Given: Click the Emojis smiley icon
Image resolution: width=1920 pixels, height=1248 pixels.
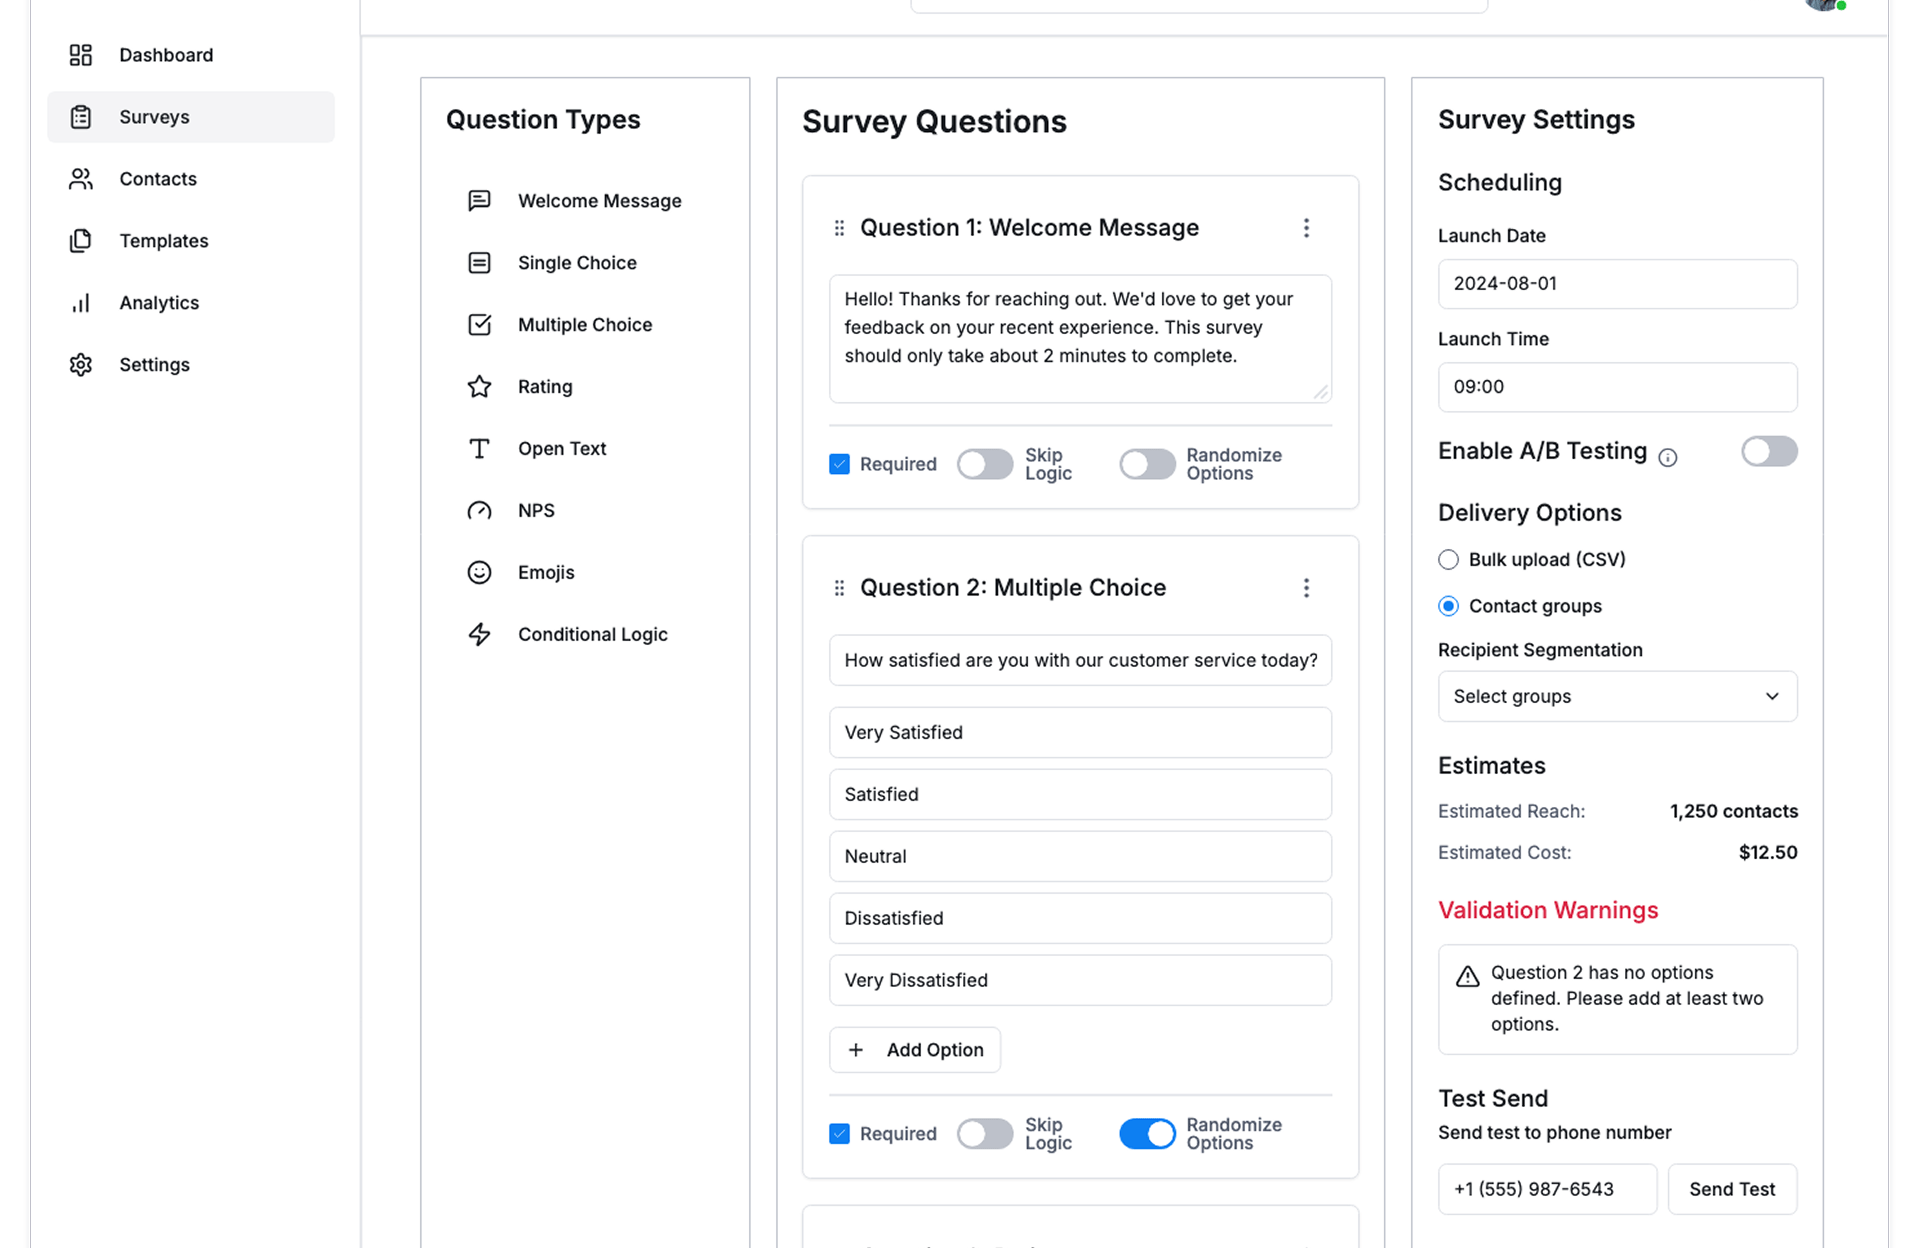Looking at the screenshot, I should 479,573.
